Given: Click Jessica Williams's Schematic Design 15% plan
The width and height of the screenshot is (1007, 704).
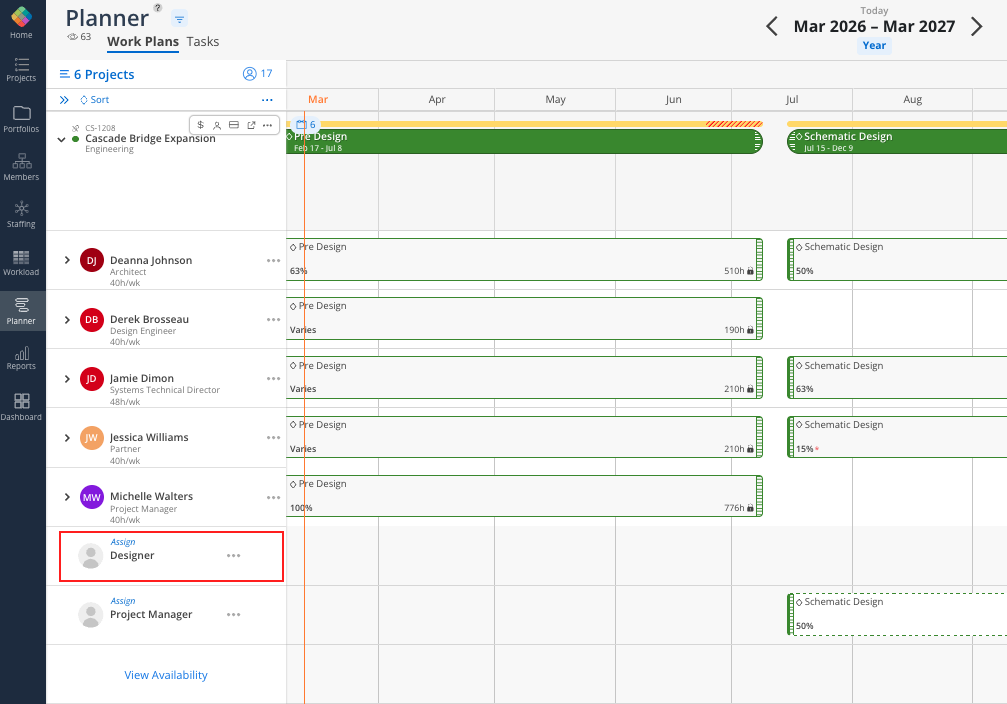Looking at the screenshot, I should pos(897,437).
